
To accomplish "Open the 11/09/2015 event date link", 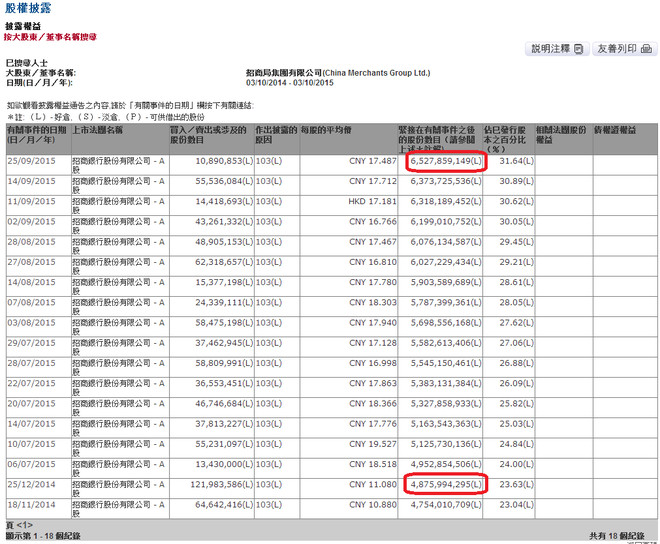I will pyautogui.click(x=31, y=201).
